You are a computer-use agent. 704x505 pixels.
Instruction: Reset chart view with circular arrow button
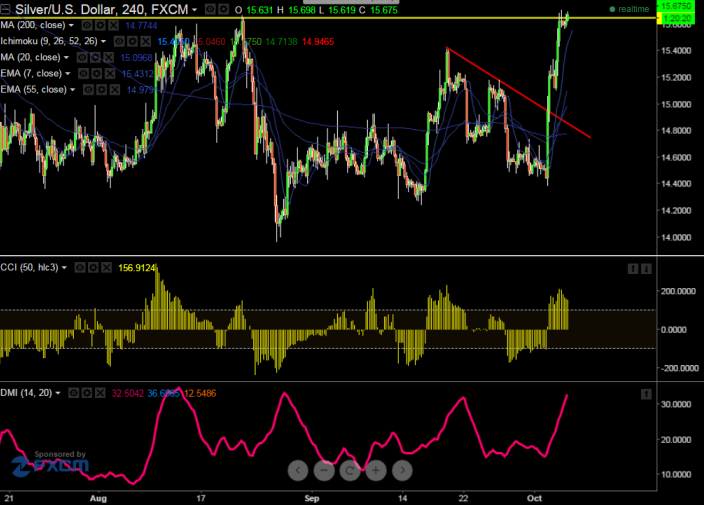pos(350,470)
